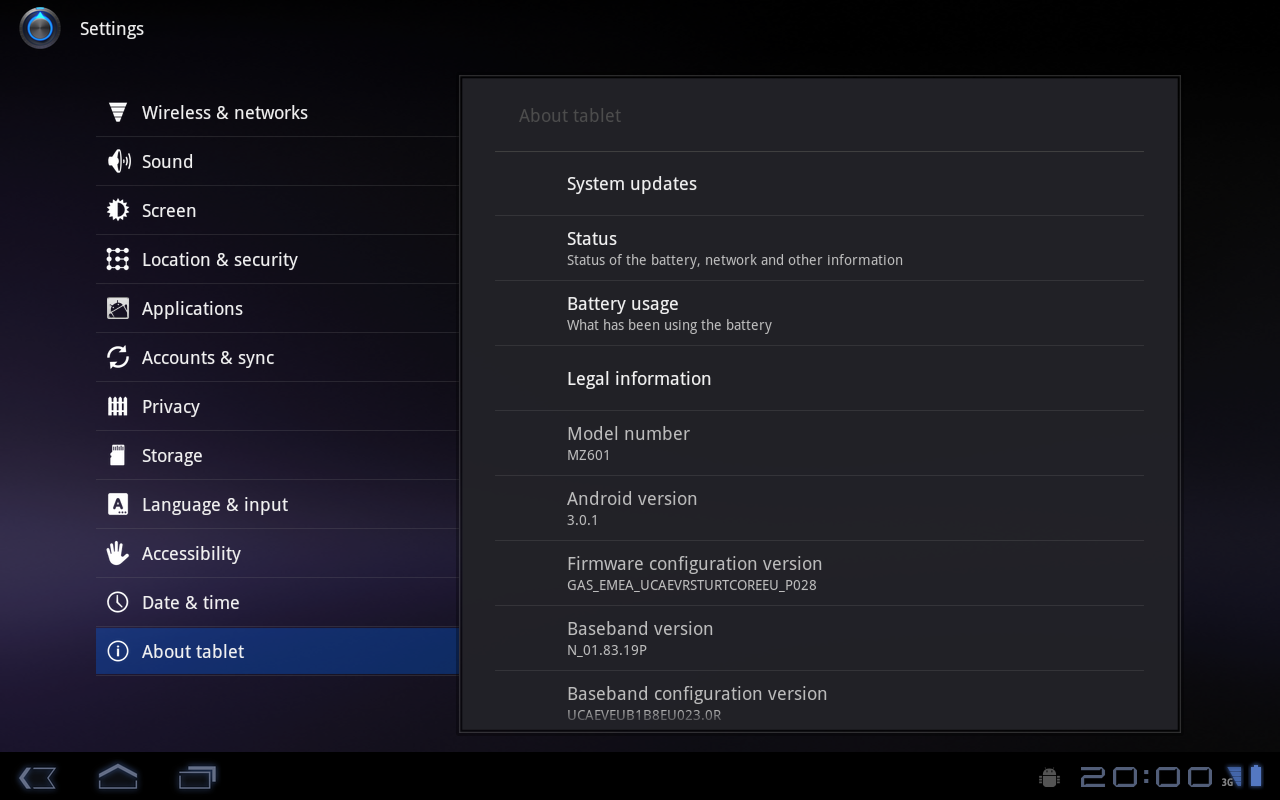Tap the Home navigation button
This screenshot has height=800, width=1280.
click(x=117, y=776)
